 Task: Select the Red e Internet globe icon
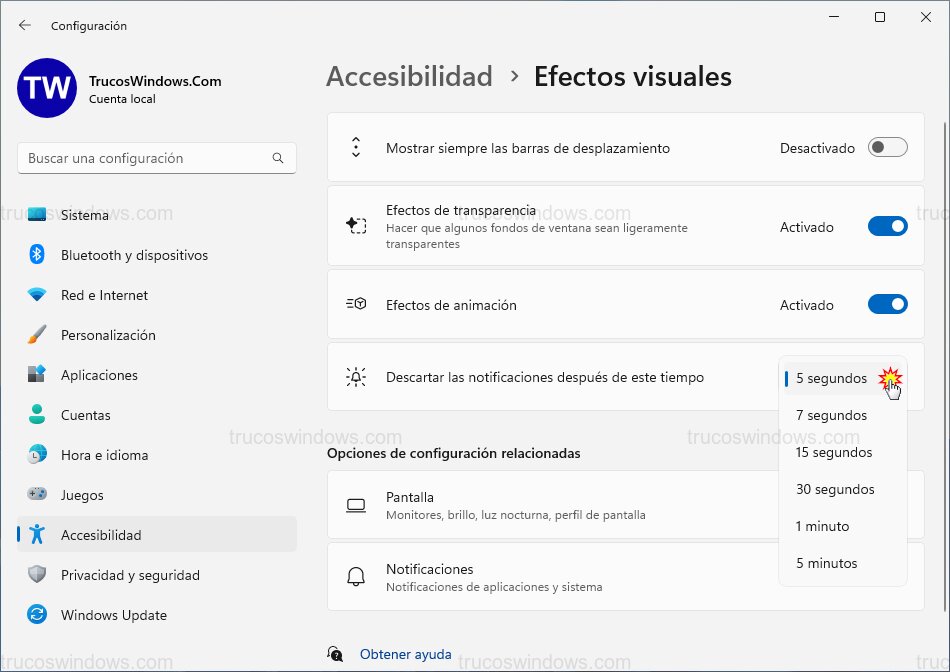pos(40,295)
